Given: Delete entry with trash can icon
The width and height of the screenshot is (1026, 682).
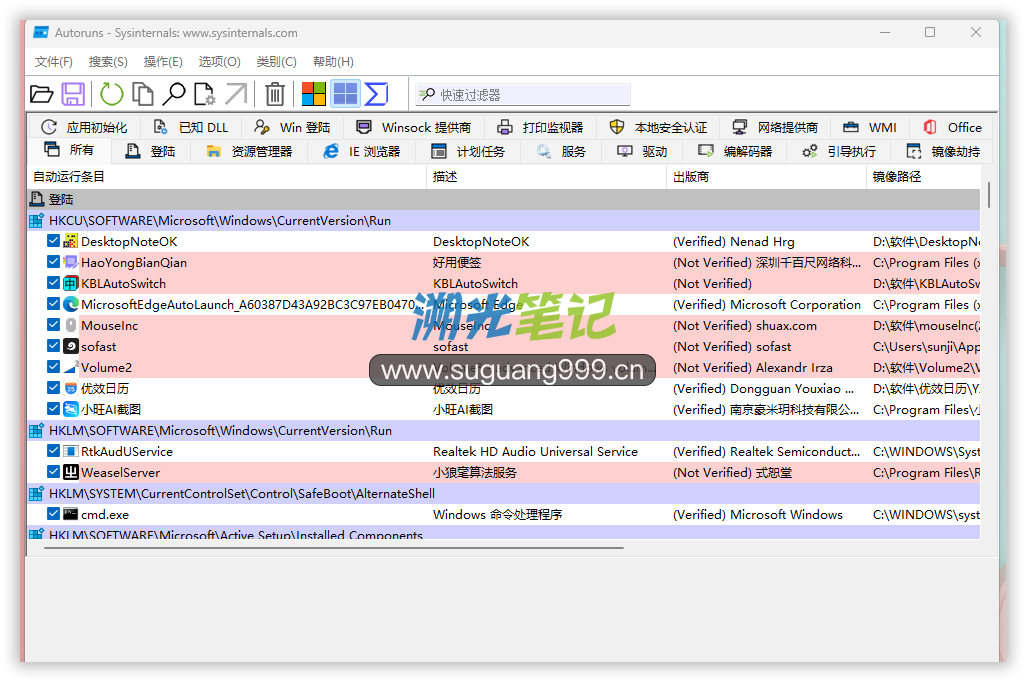Looking at the screenshot, I should coord(275,94).
